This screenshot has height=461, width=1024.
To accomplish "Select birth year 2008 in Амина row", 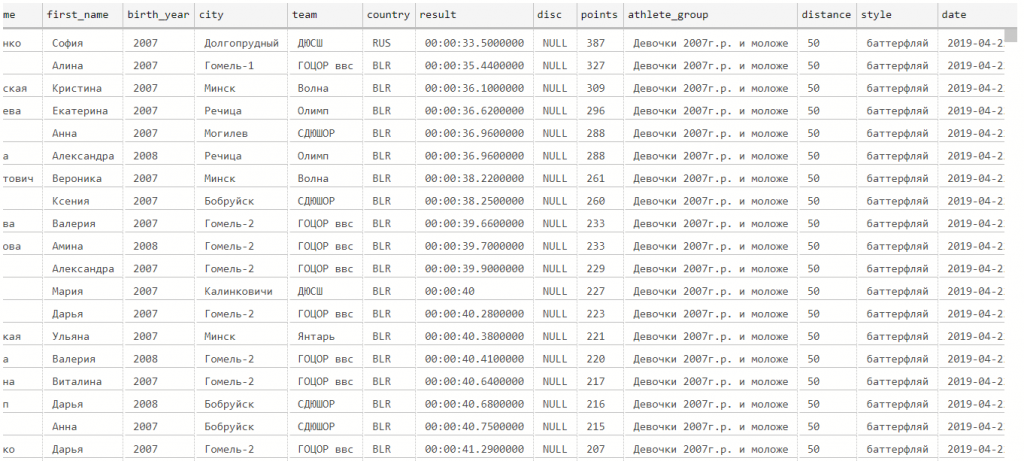I will point(145,246).
